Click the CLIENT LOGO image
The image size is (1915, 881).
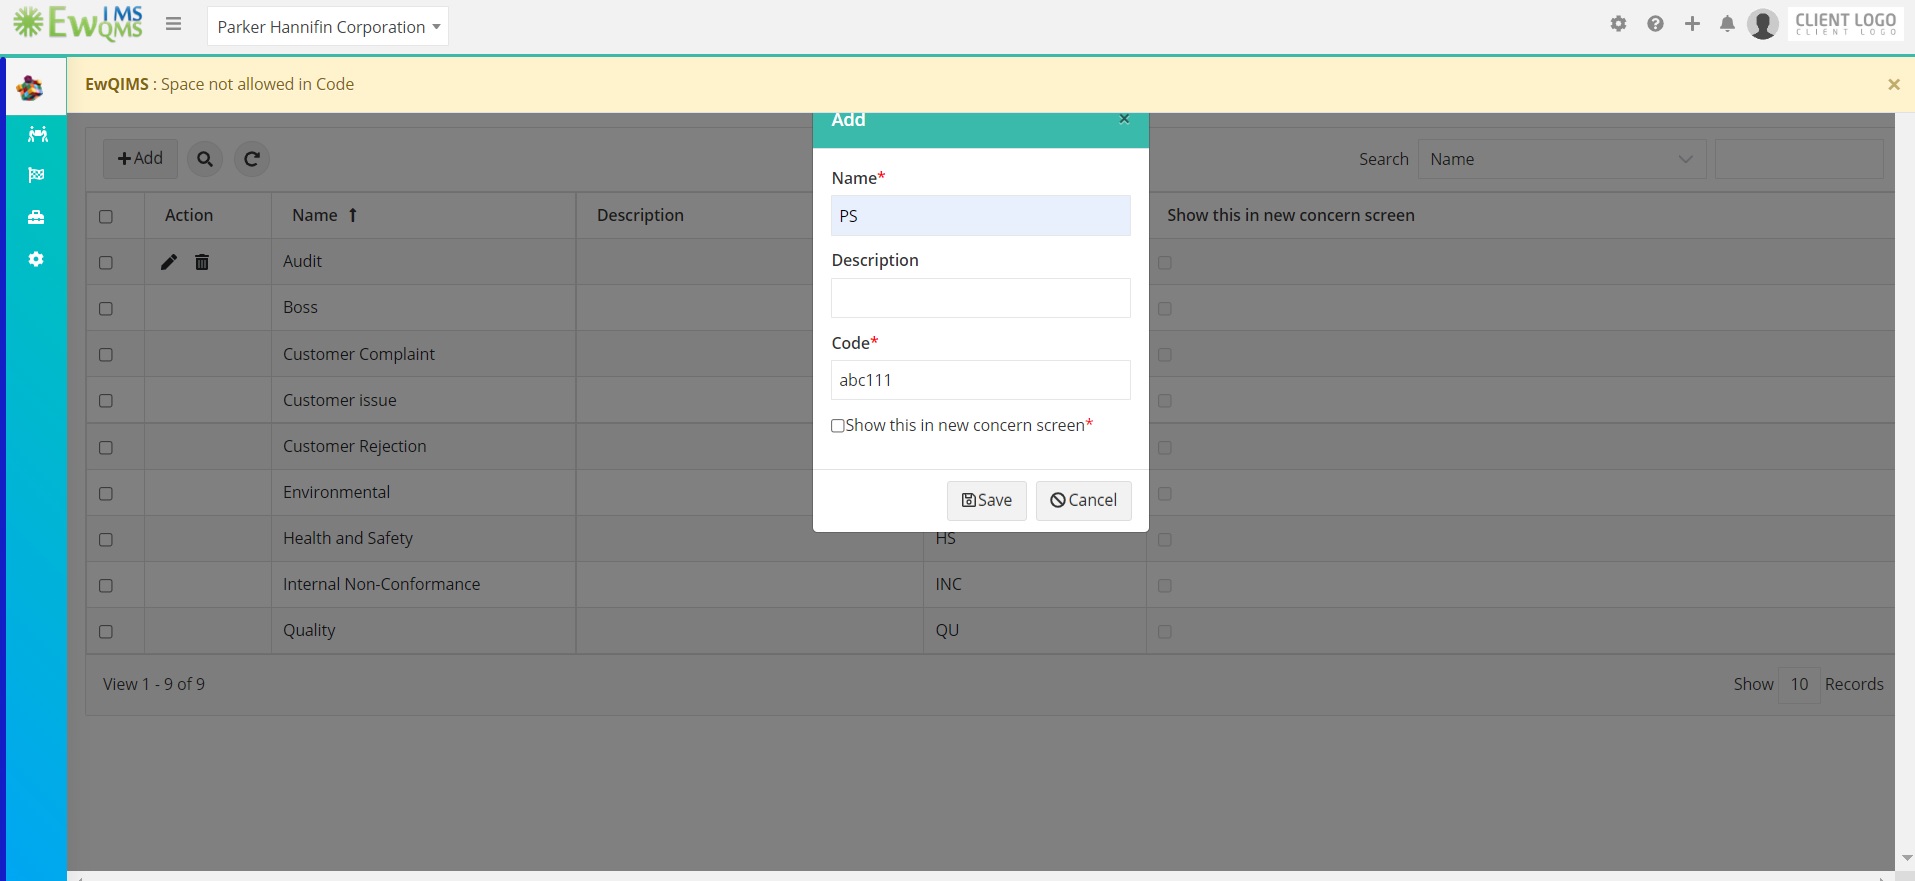tap(1845, 24)
